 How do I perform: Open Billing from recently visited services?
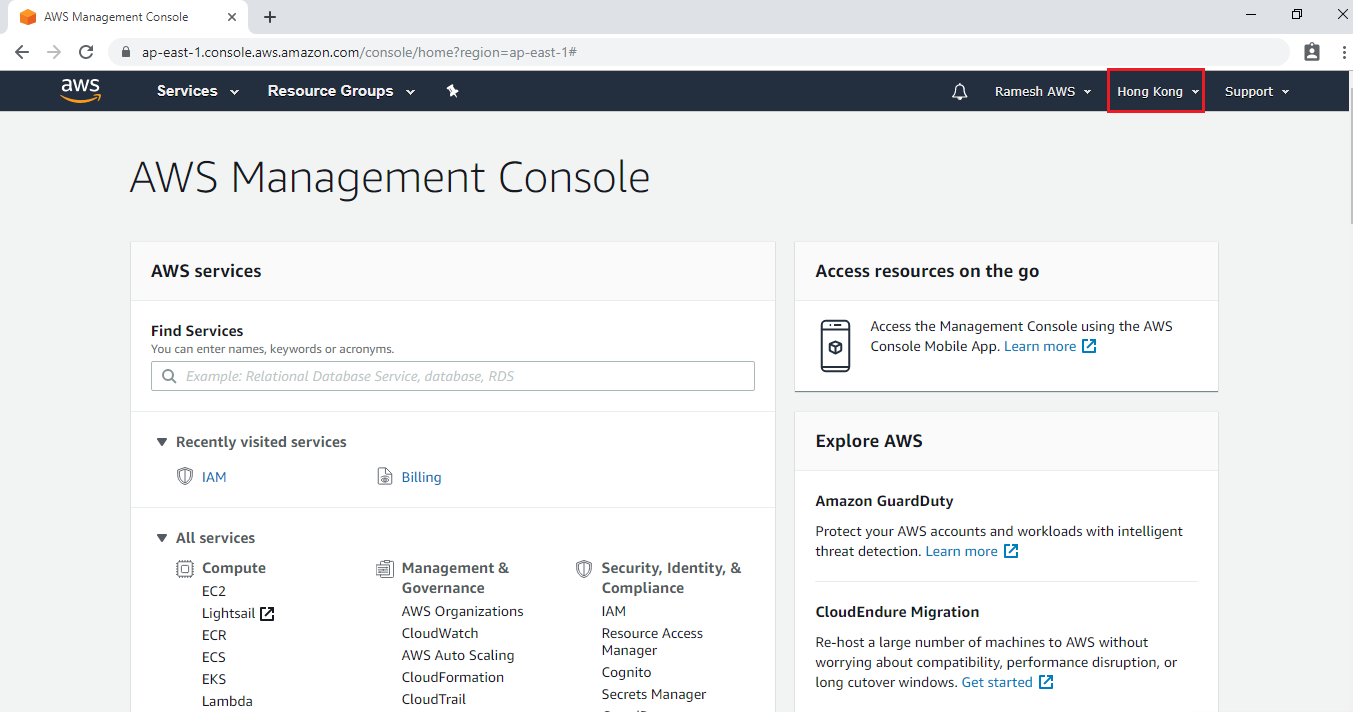point(421,477)
